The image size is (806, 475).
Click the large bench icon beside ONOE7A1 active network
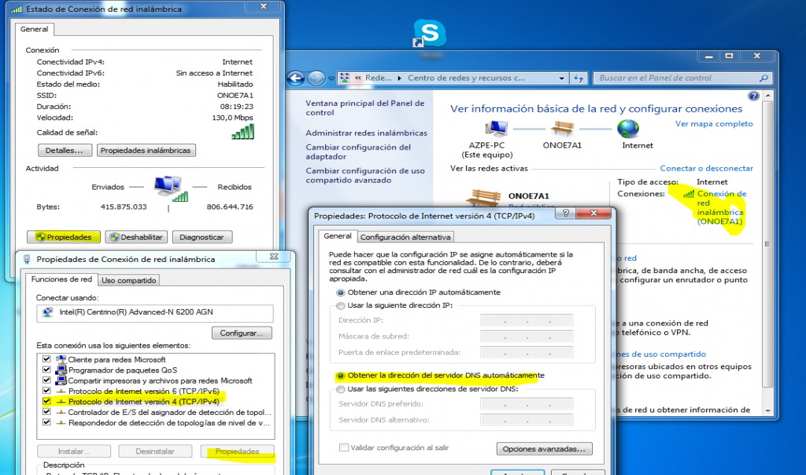pyautogui.click(x=483, y=198)
